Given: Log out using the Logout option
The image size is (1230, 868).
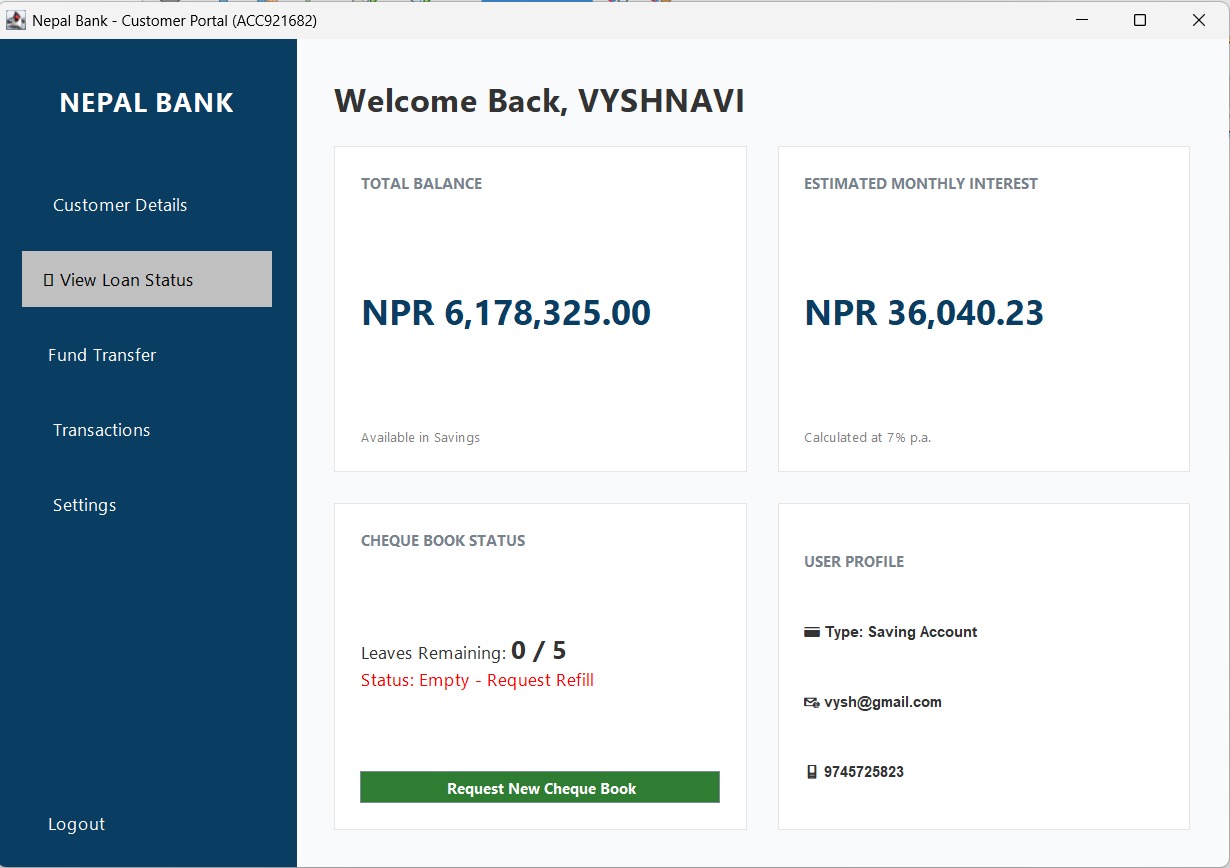Looking at the screenshot, I should coord(77,824).
